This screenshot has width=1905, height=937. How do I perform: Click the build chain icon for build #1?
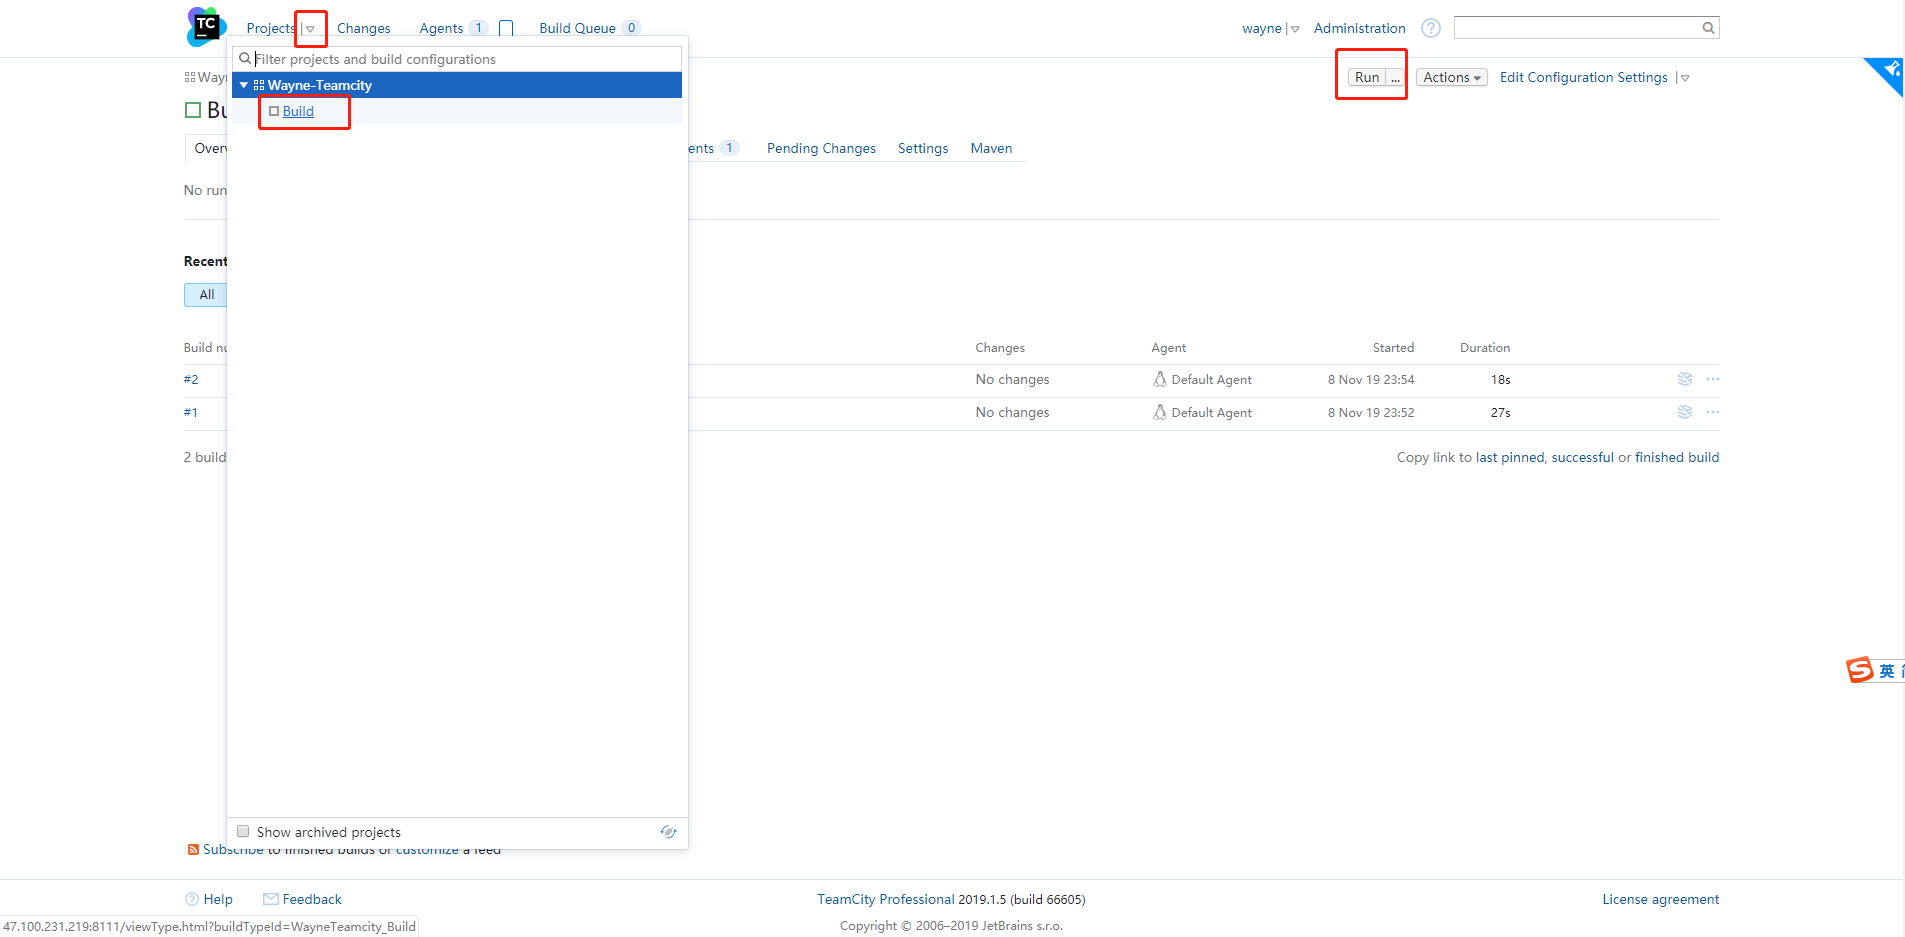point(1685,412)
